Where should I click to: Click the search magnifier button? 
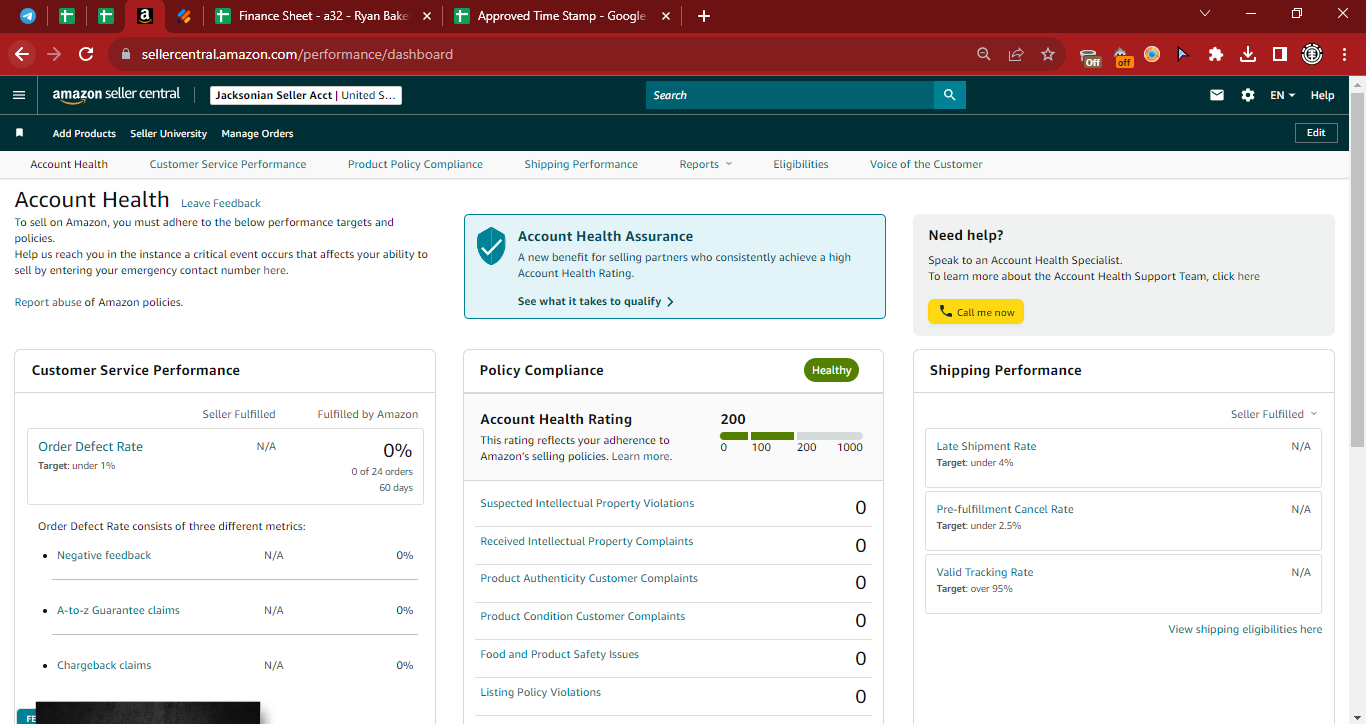tap(950, 95)
